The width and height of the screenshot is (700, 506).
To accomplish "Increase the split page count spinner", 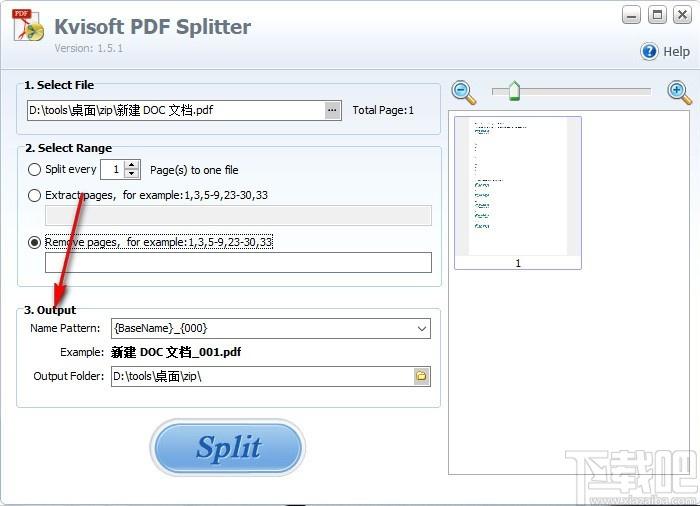I will pyautogui.click(x=131, y=165).
